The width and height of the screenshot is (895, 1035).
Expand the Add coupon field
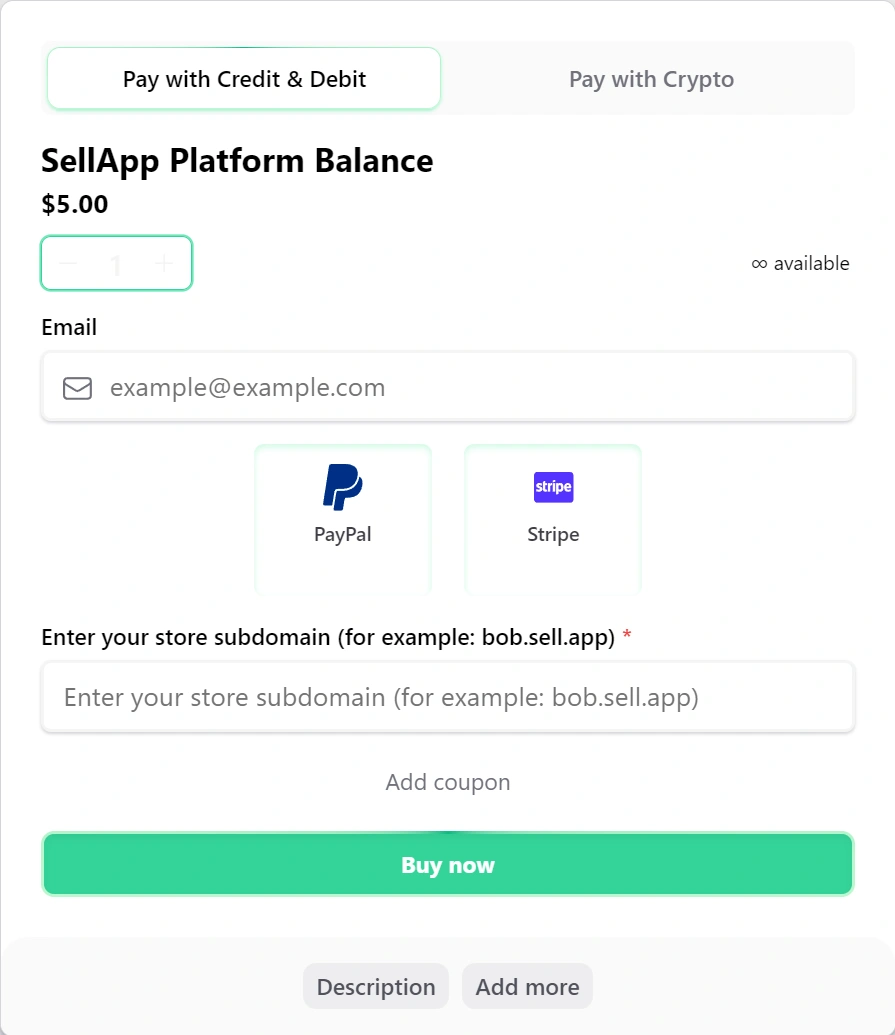[x=447, y=782]
